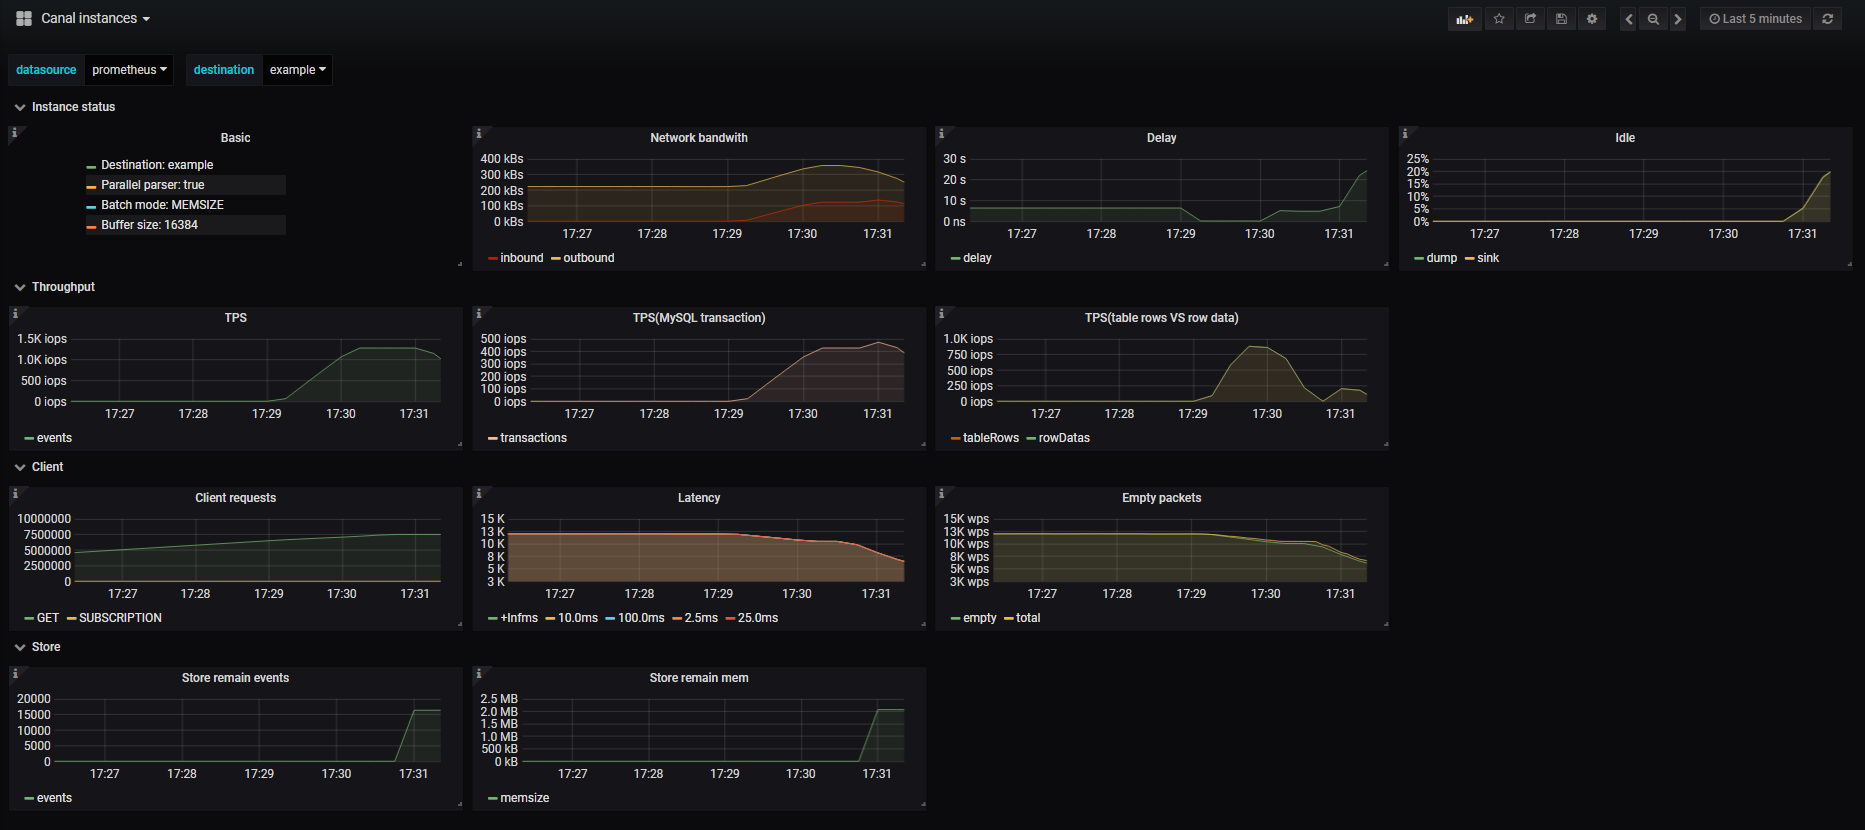The image size is (1865, 830).
Task: Open the dashboards grid icon
Action: tap(24, 19)
